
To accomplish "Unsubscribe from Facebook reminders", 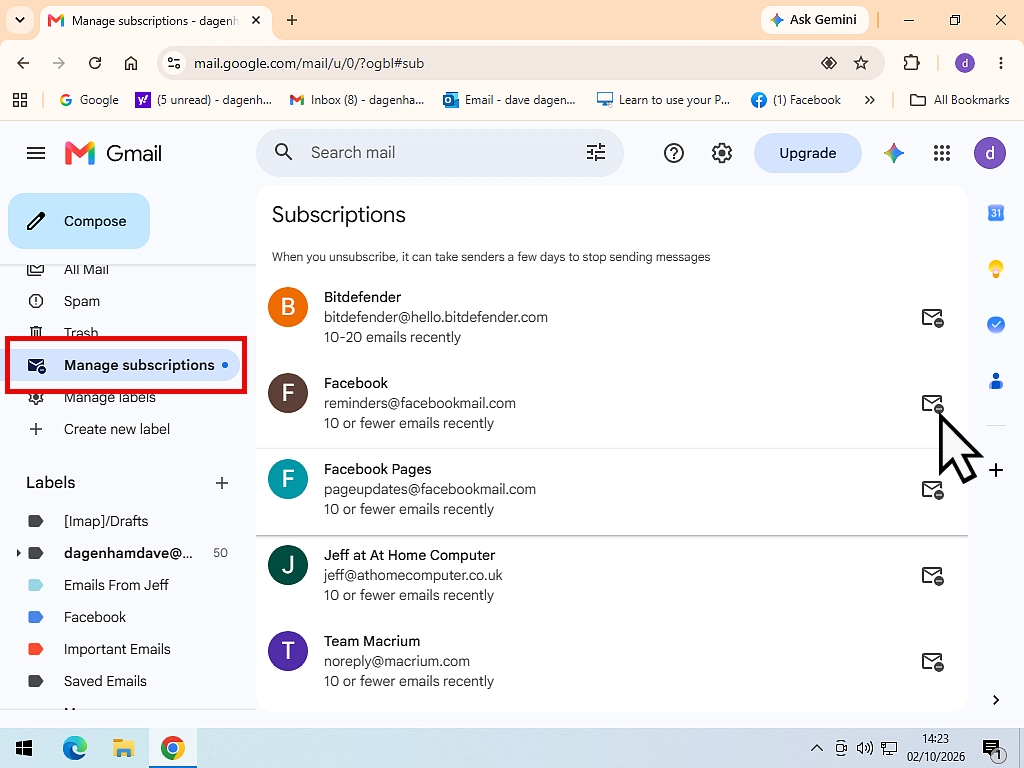I will pyautogui.click(x=932, y=404).
